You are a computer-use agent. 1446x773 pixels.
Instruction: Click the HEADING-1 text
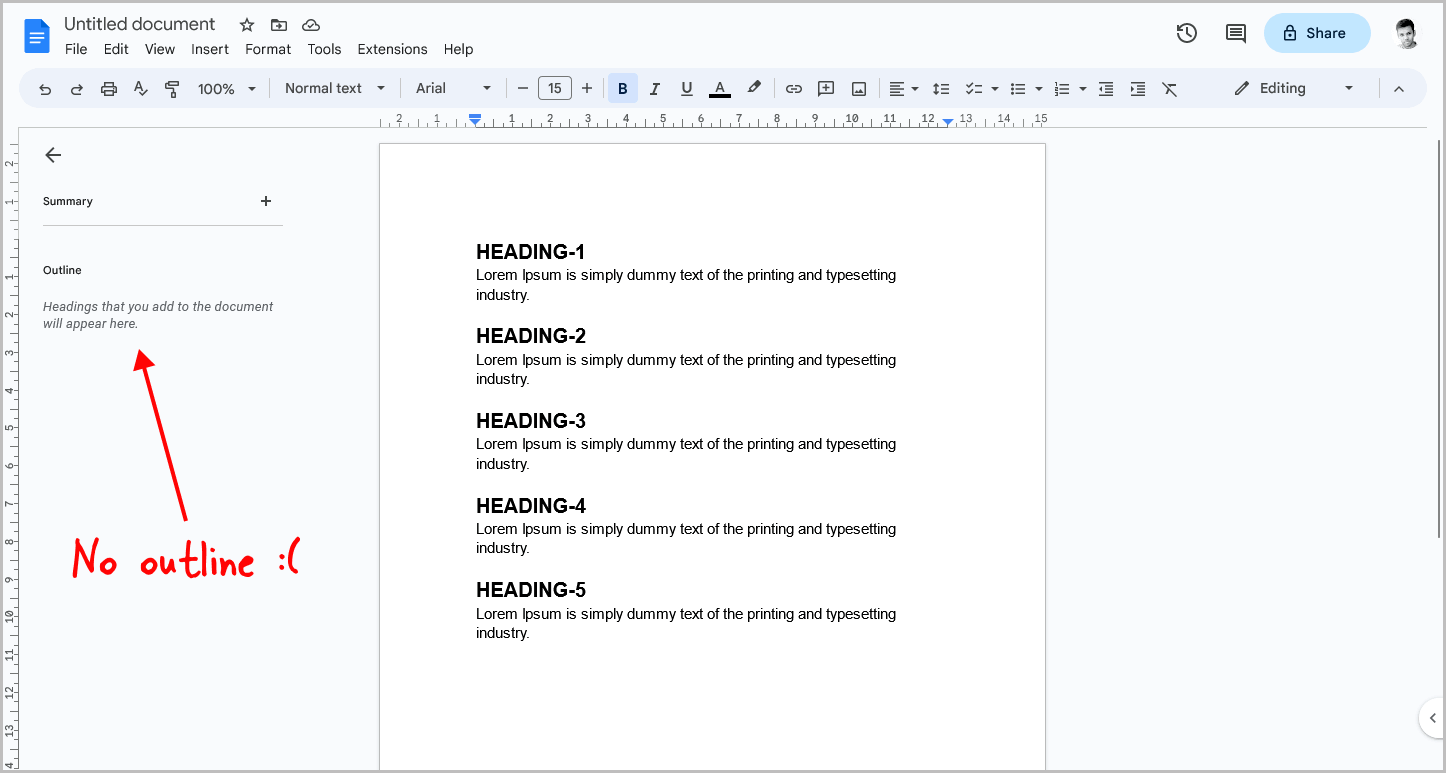pos(530,252)
